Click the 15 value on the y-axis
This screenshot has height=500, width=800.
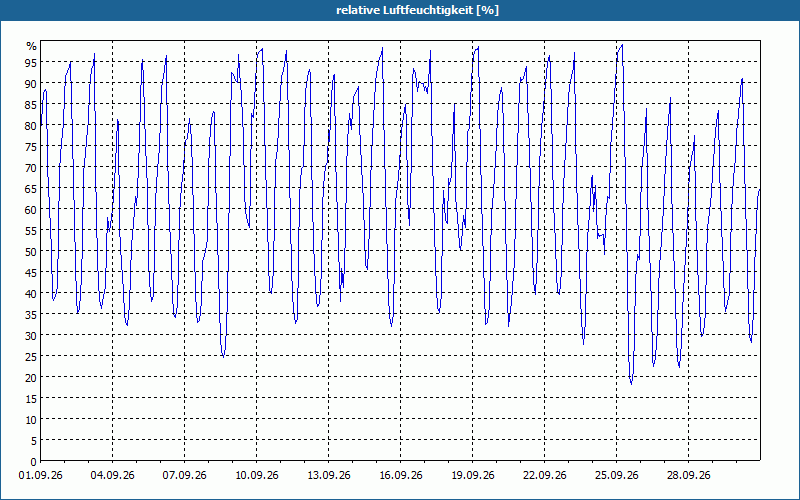(31, 398)
